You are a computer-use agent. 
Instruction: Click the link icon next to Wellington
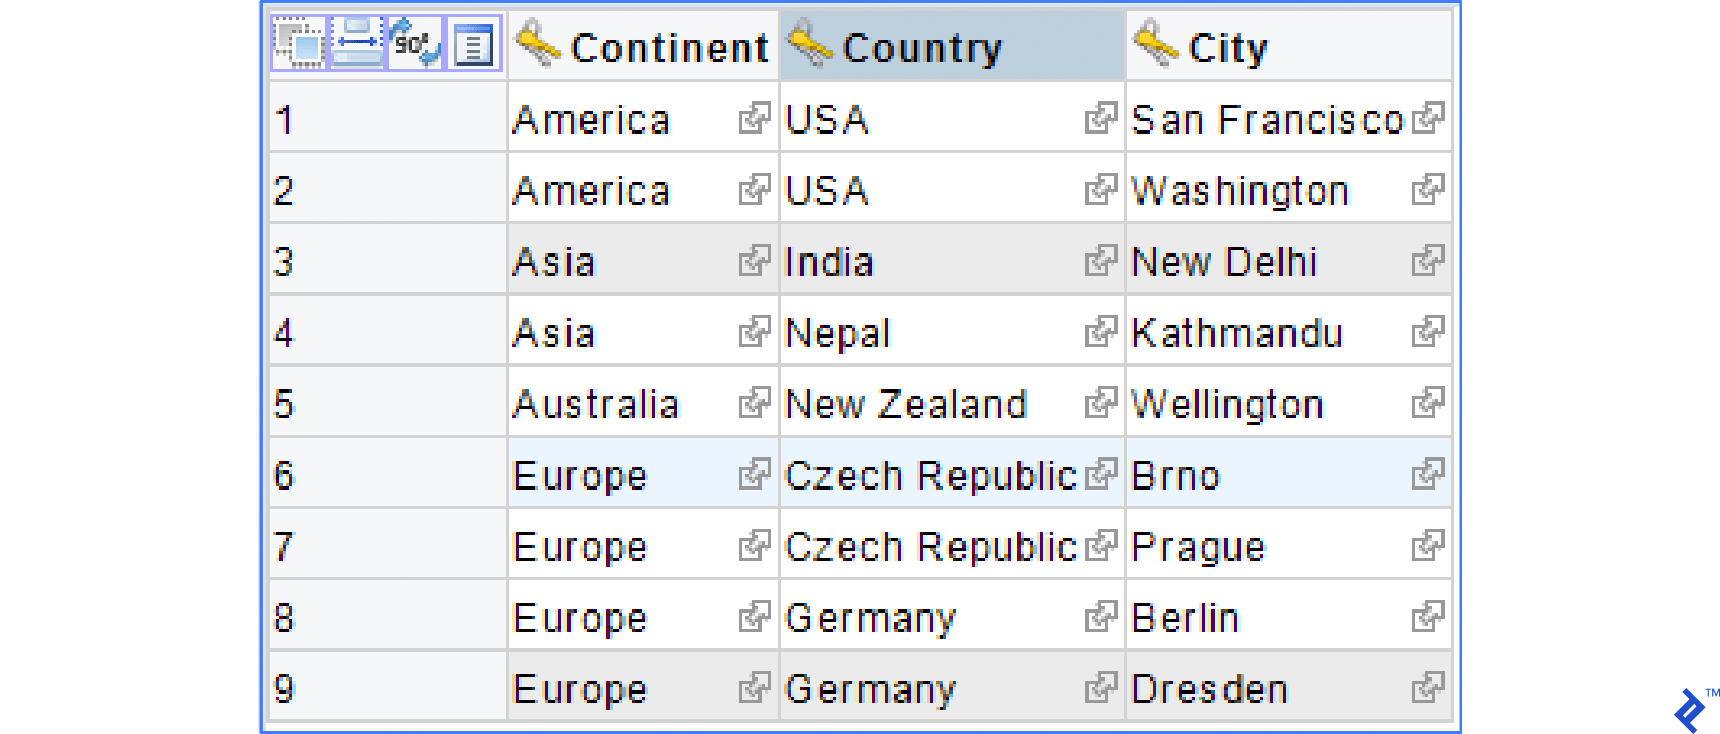1428,402
